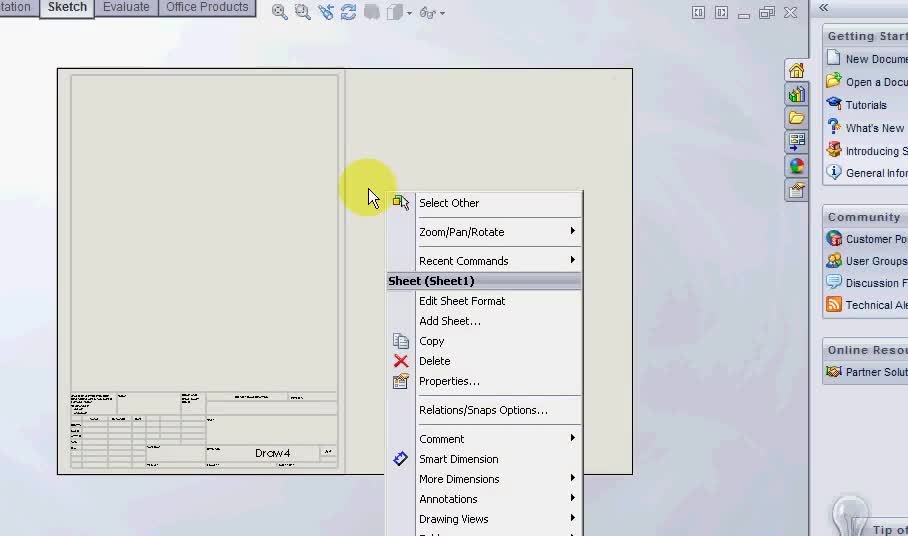Viewport: 908px width, 536px height.
Task: Click the 3D Drawing View icon
Action: click(x=372, y=12)
